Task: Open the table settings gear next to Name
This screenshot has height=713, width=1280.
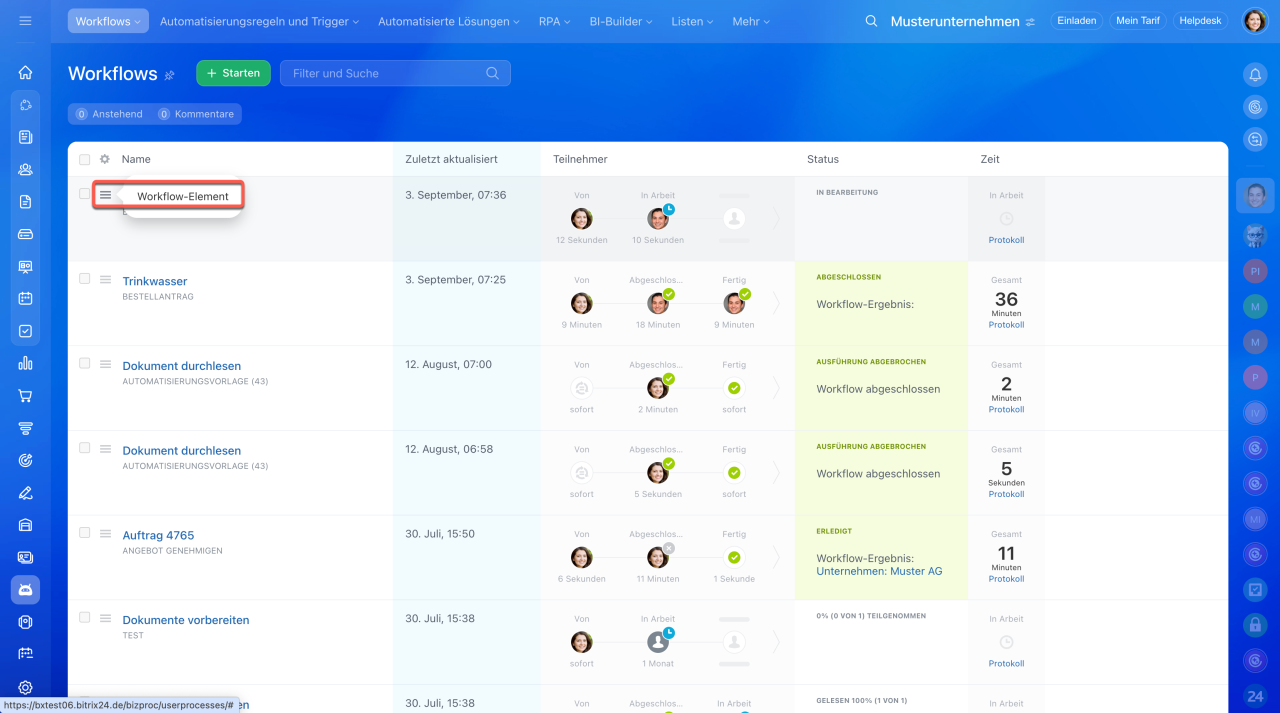Action: 105,159
